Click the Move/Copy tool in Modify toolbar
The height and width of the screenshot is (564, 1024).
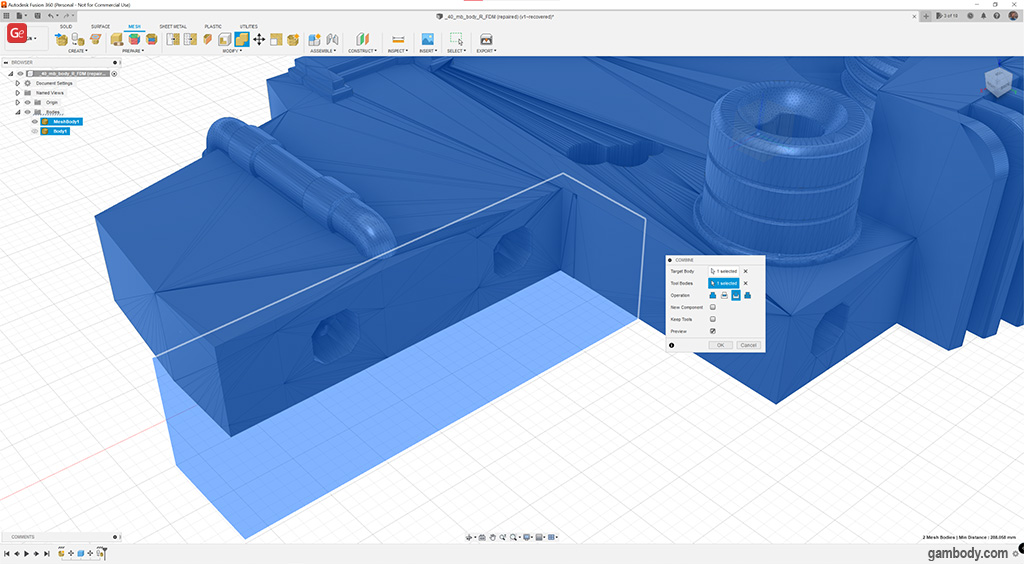click(259, 39)
